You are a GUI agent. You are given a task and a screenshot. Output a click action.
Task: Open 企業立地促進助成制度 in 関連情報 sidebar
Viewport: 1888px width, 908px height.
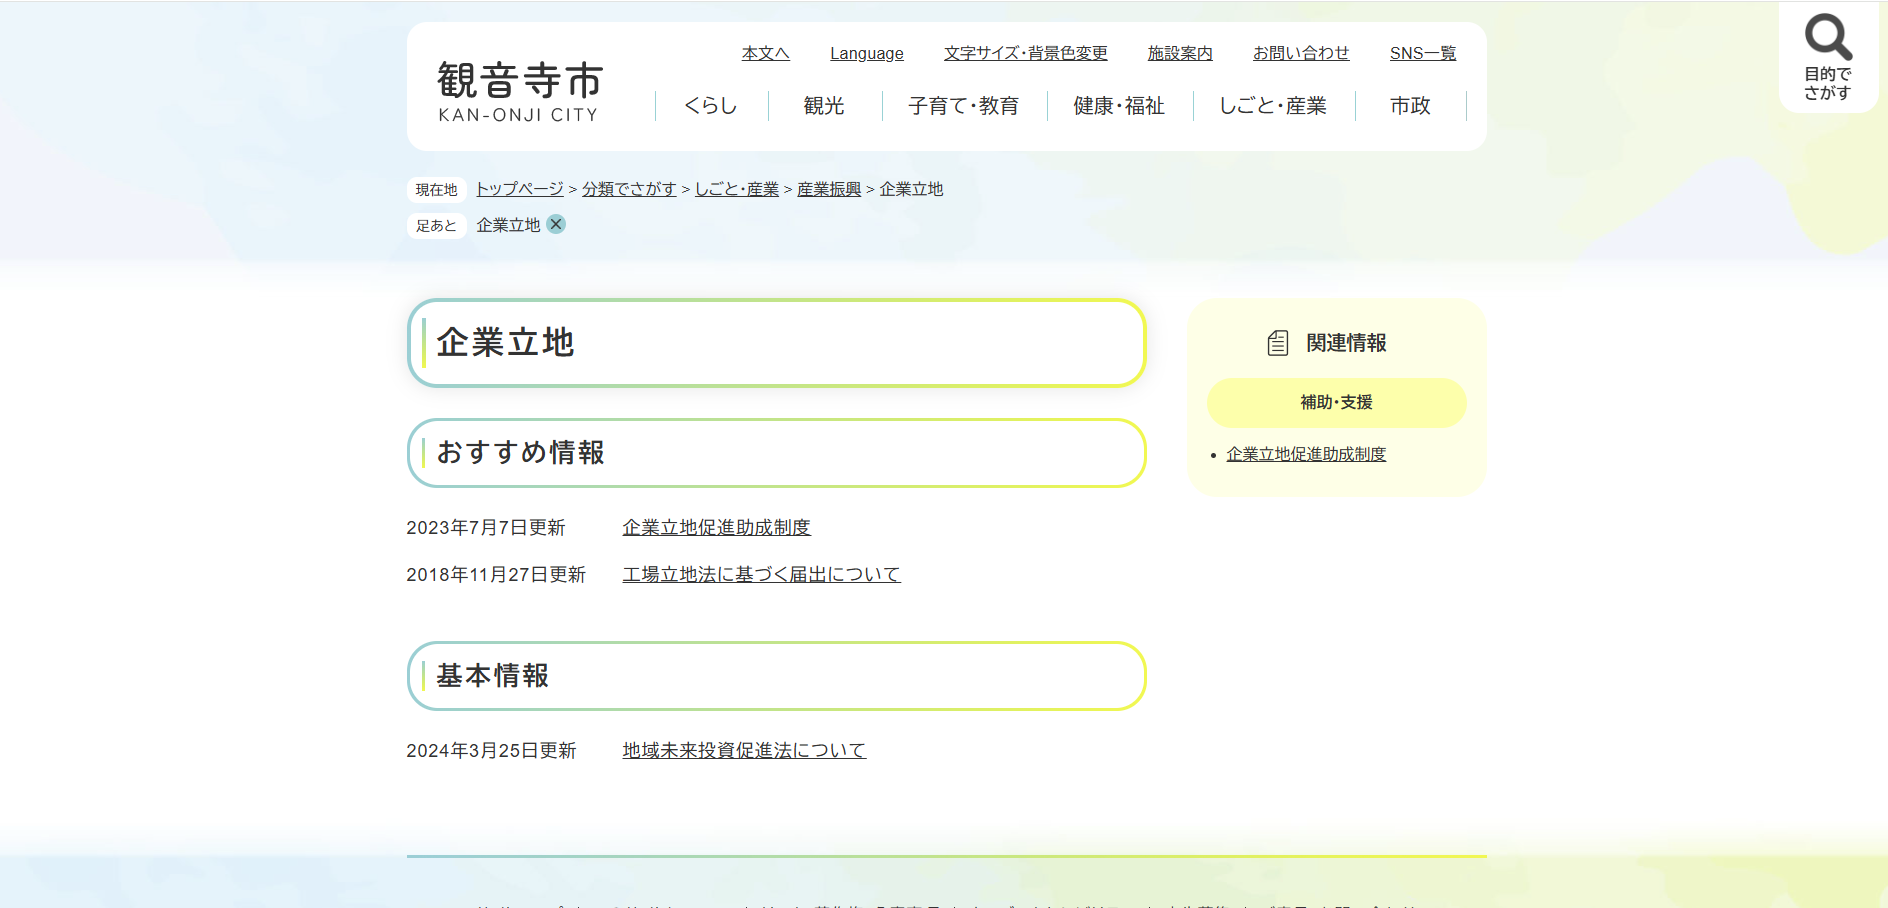click(x=1306, y=454)
